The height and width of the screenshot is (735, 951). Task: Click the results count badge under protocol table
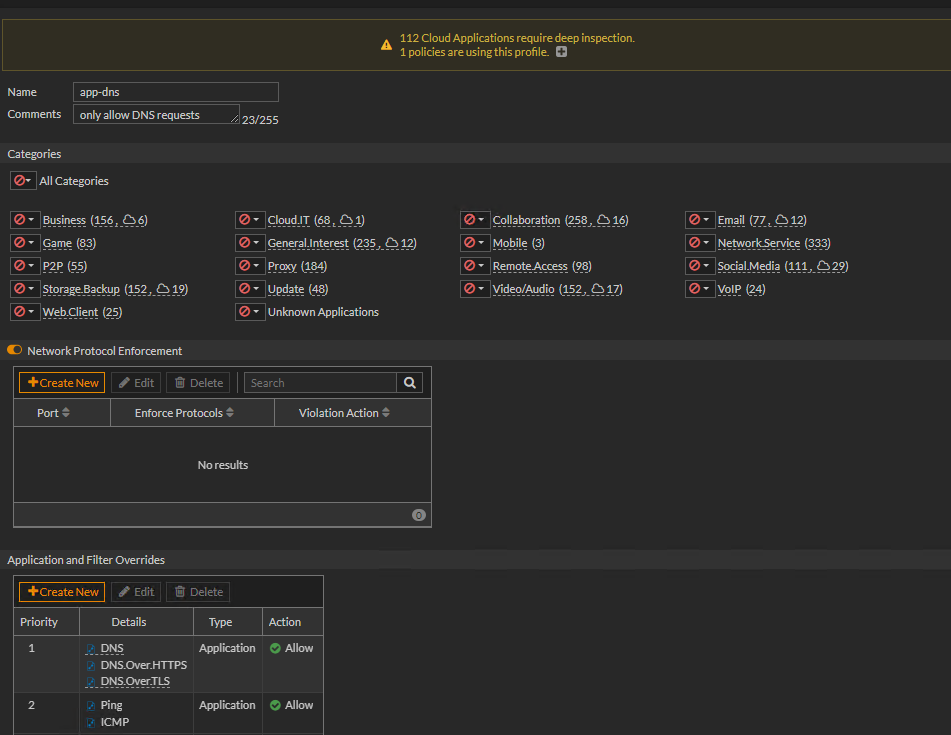coord(418,515)
